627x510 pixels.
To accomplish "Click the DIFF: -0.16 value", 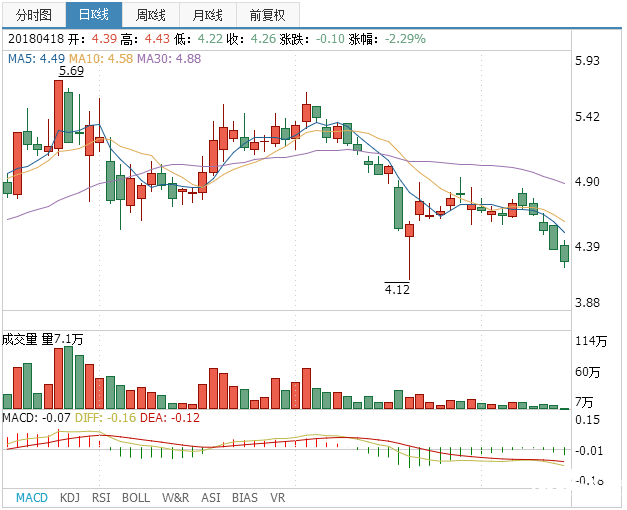I will click(x=106, y=418).
